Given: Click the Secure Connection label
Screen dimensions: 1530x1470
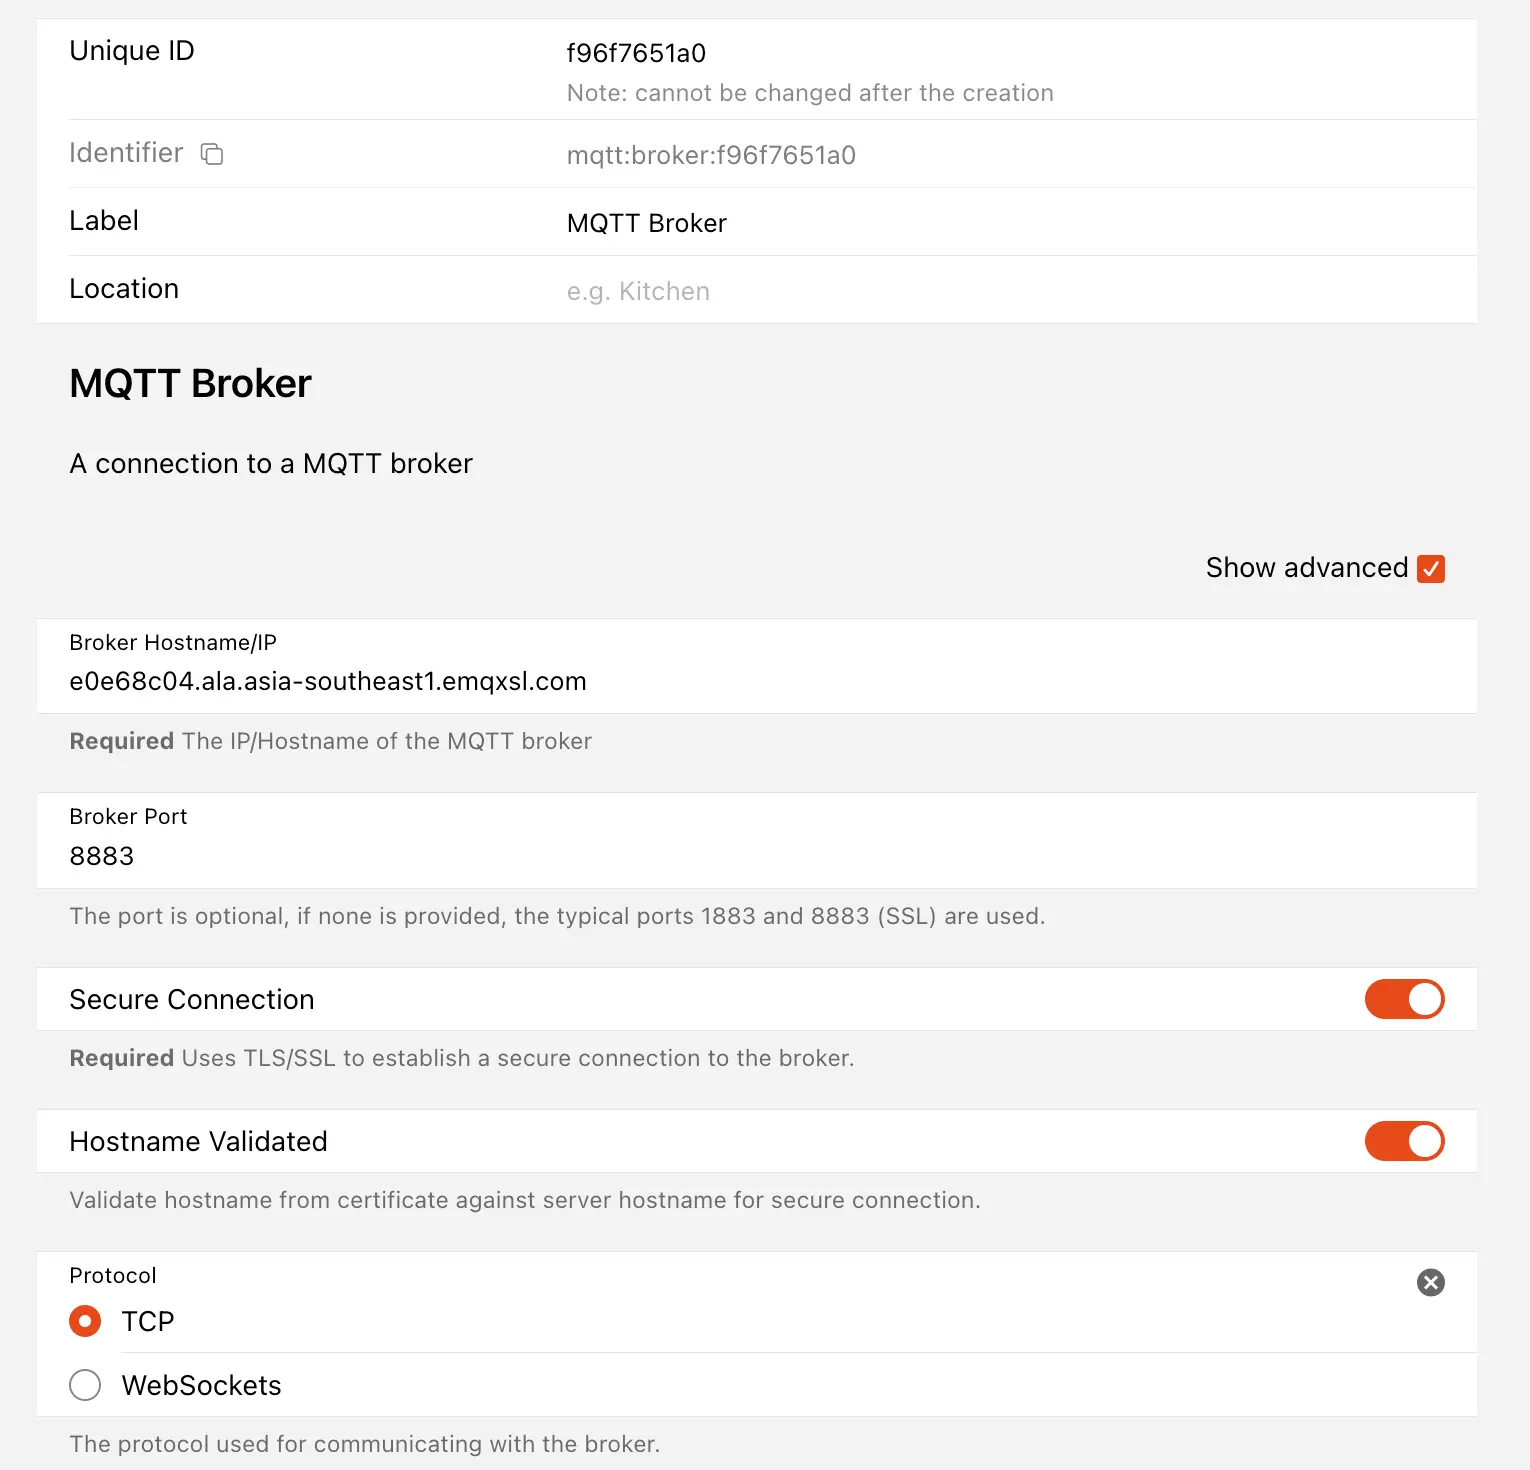Looking at the screenshot, I should [192, 999].
